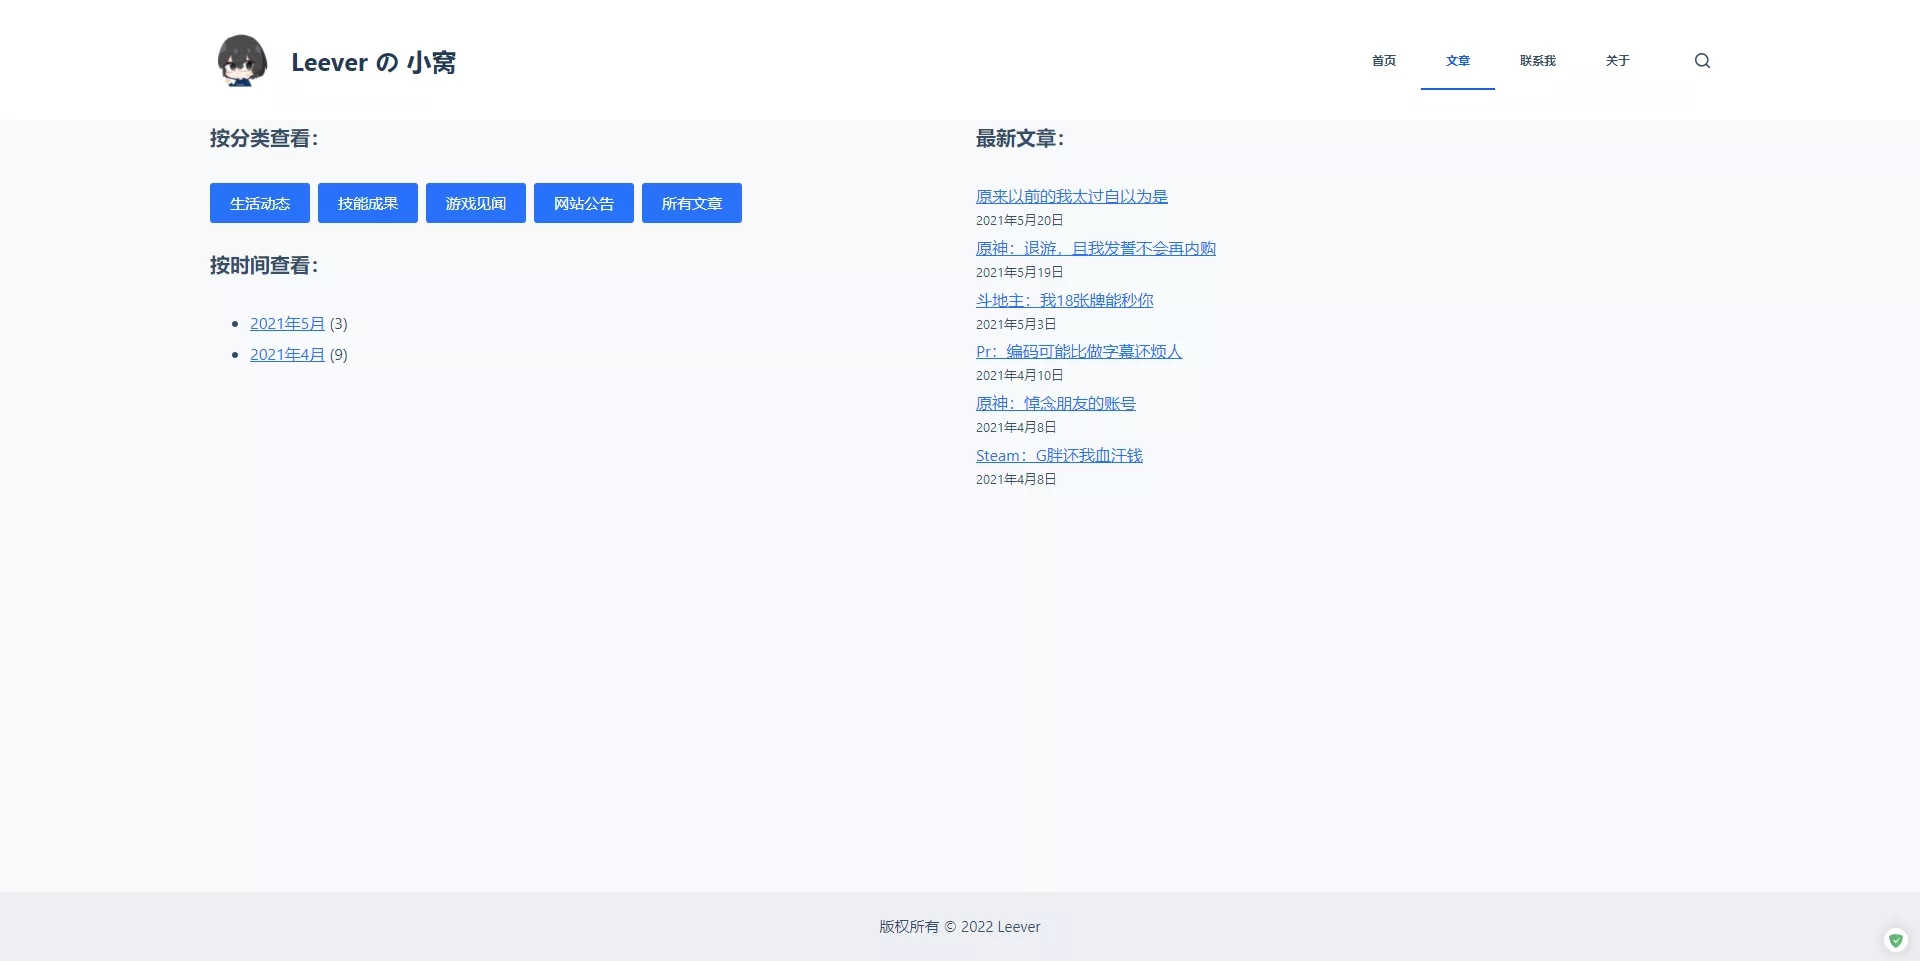Open the Steam：G胖还我血汗钱 article

(x=1059, y=456)
